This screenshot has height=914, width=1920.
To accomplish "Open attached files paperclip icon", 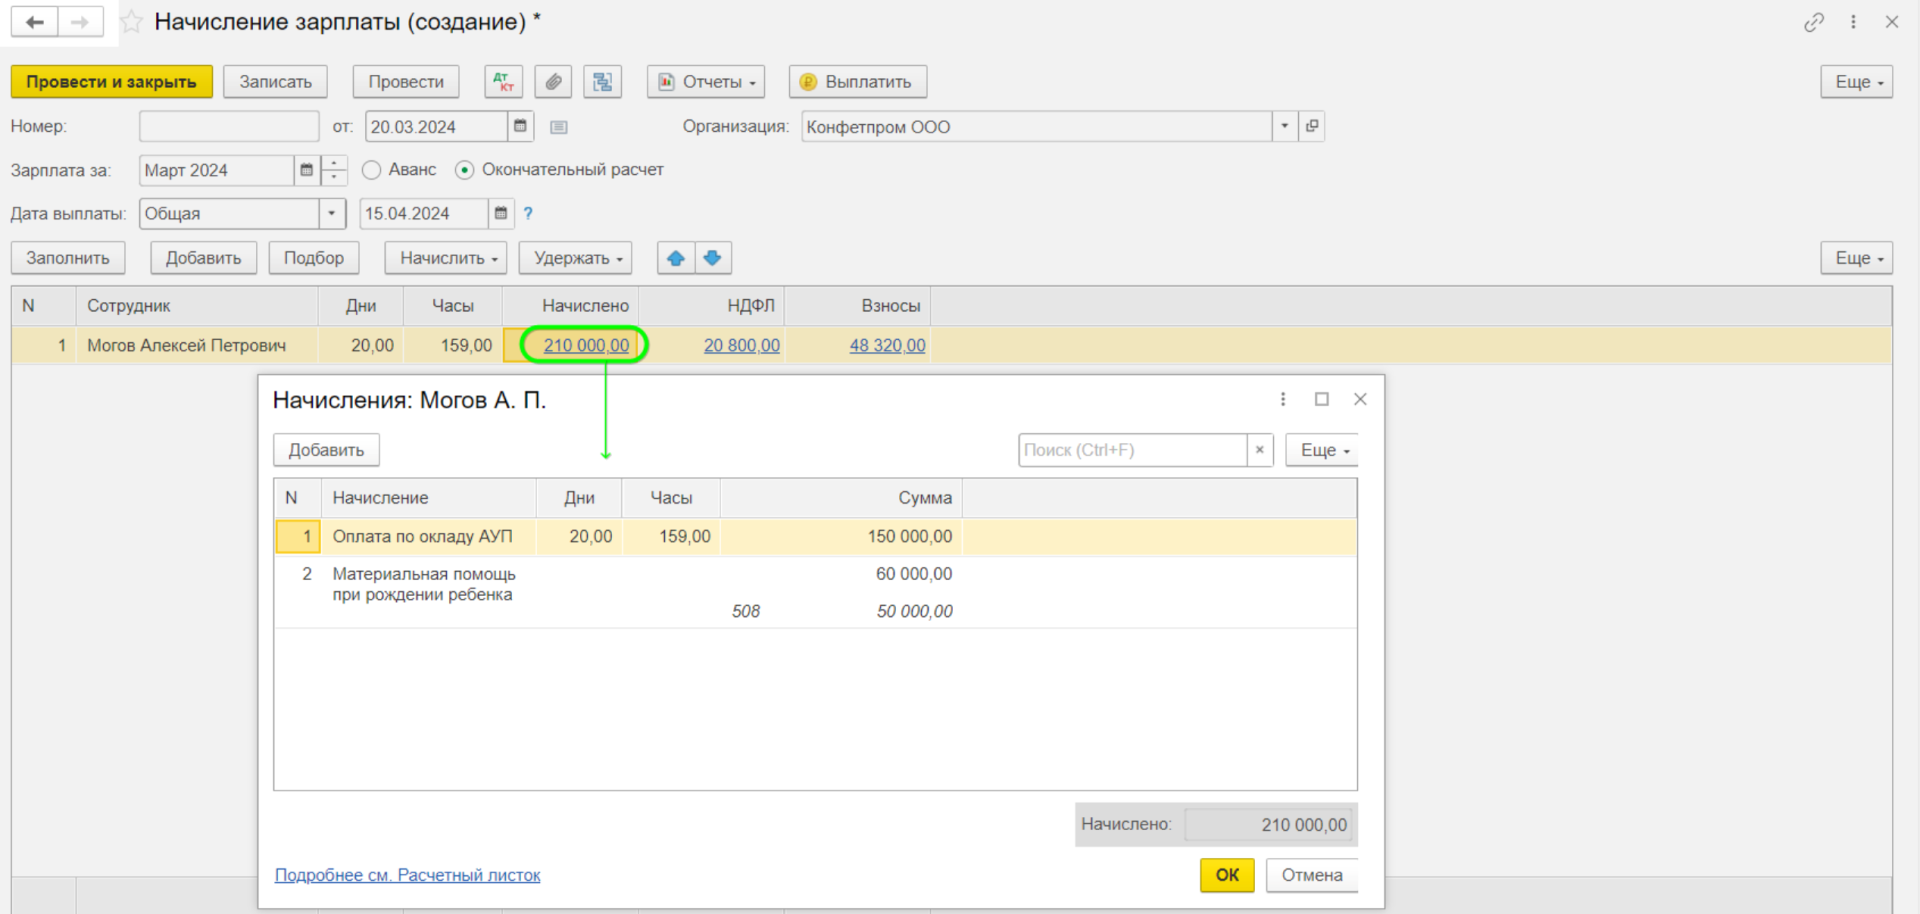I will tap(553, 82).
